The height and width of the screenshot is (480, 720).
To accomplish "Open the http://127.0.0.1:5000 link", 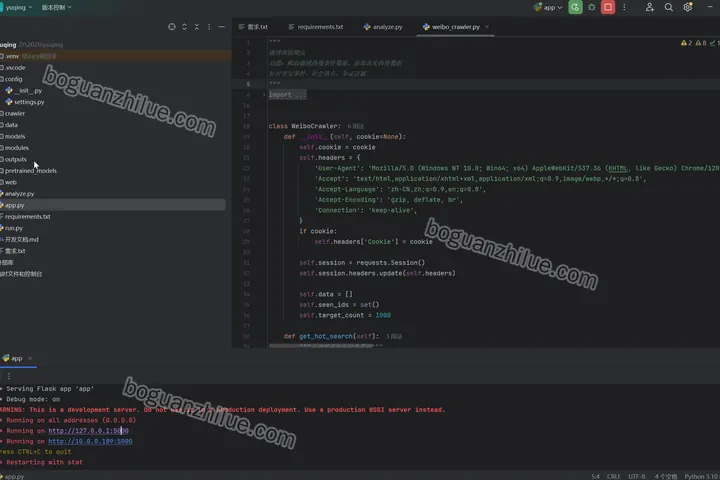I will pyautogui.click(x=88, y=431).
